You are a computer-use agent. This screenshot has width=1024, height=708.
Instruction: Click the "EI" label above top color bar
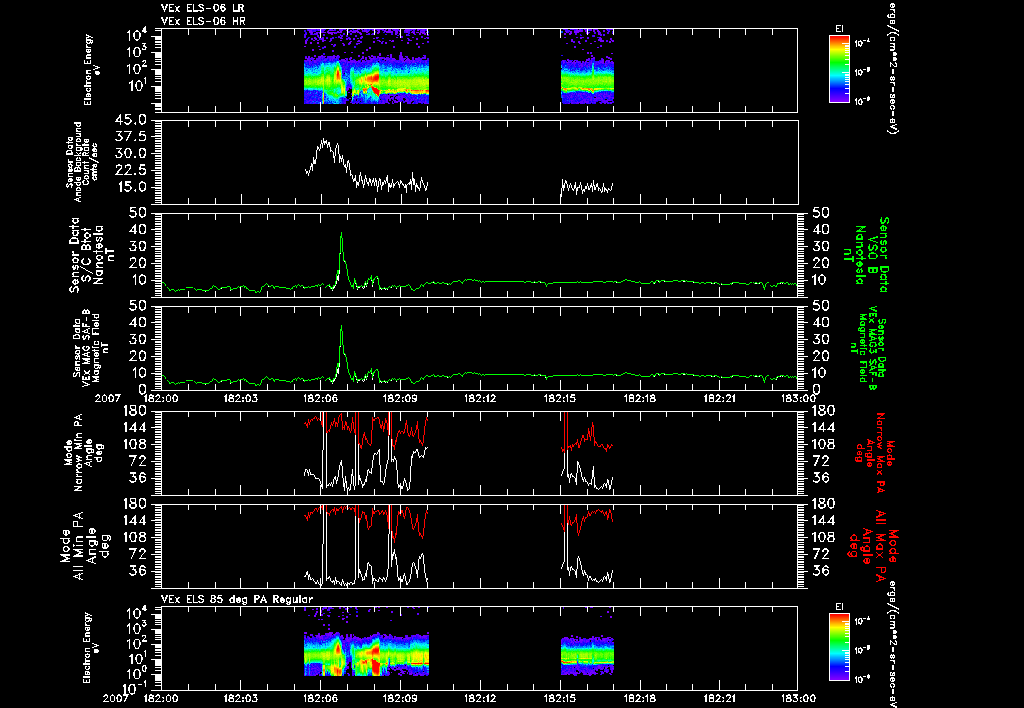(839, 28)
